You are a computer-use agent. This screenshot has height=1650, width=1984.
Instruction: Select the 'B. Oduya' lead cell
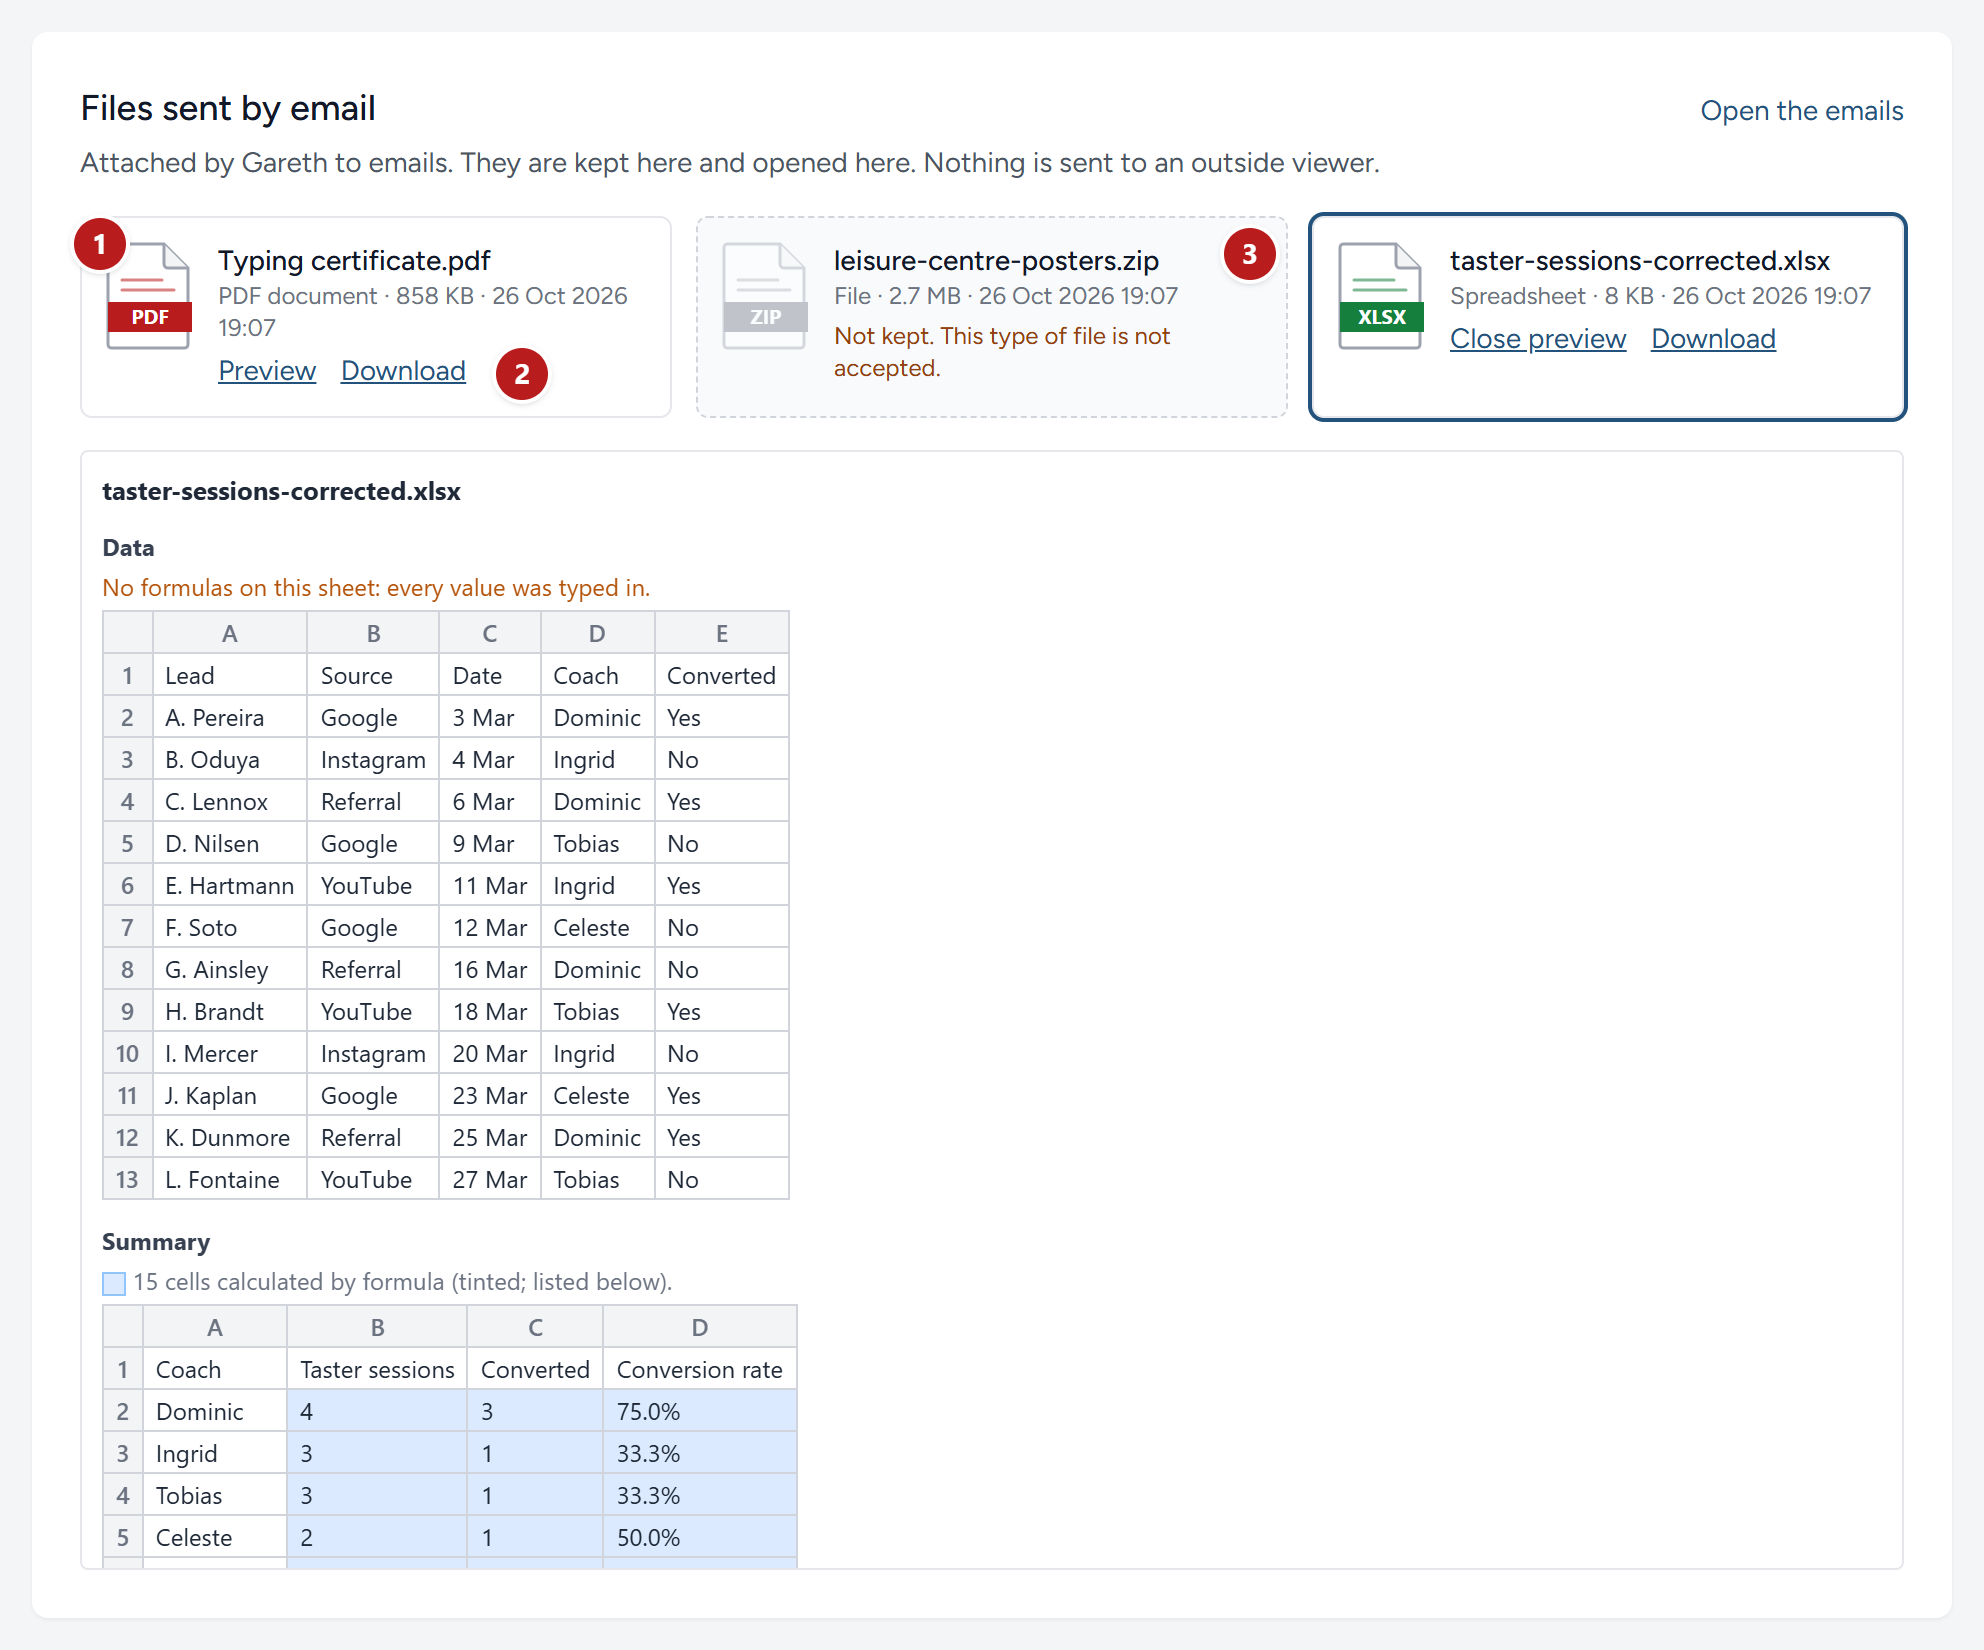pos(230,760)
